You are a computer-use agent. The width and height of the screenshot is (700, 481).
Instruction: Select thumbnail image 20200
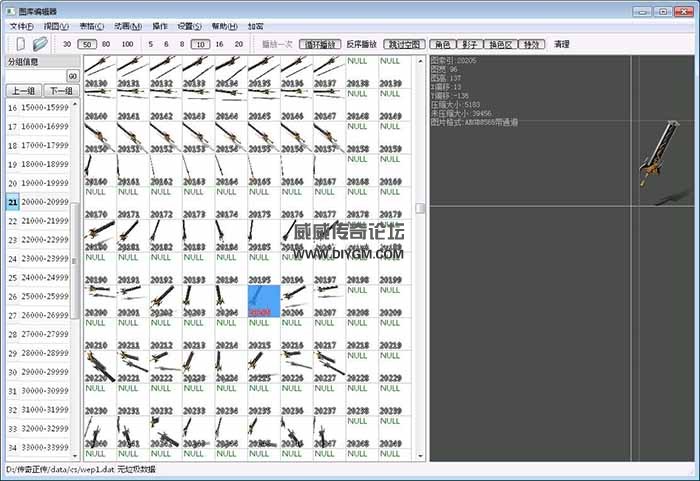coord(100,301)
